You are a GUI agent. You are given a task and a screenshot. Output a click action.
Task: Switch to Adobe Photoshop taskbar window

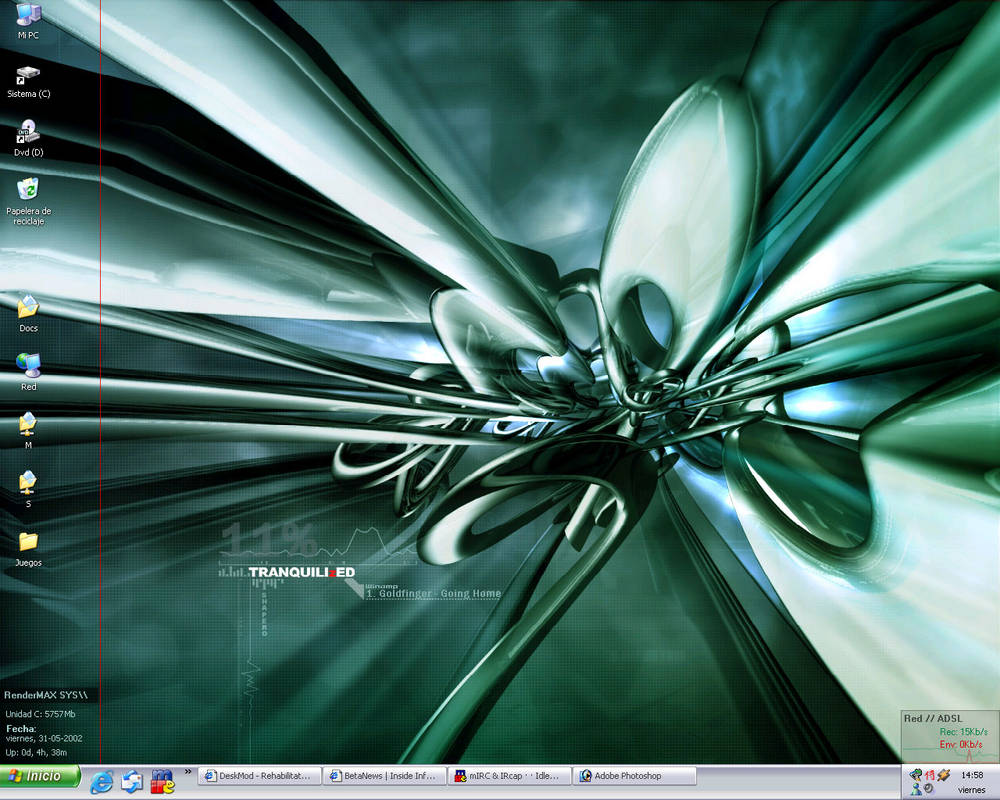634,776
